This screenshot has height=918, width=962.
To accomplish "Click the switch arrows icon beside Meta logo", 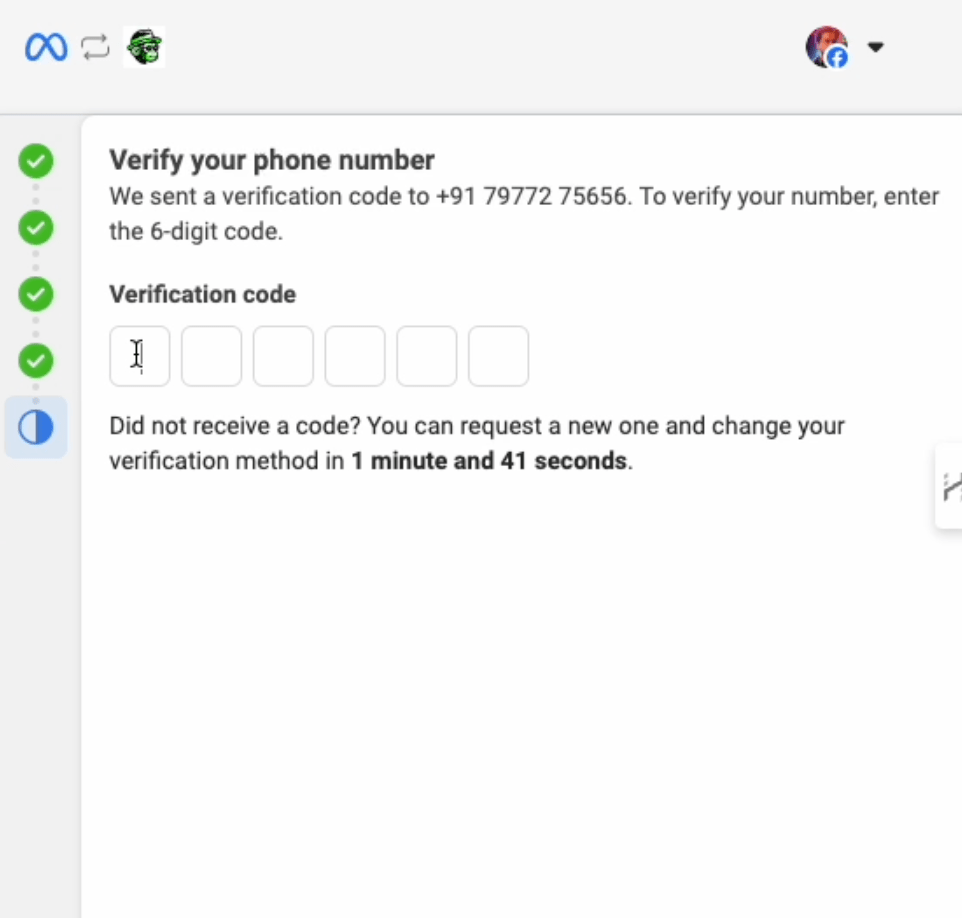I will pyautogui.click(x=96, y=47).
